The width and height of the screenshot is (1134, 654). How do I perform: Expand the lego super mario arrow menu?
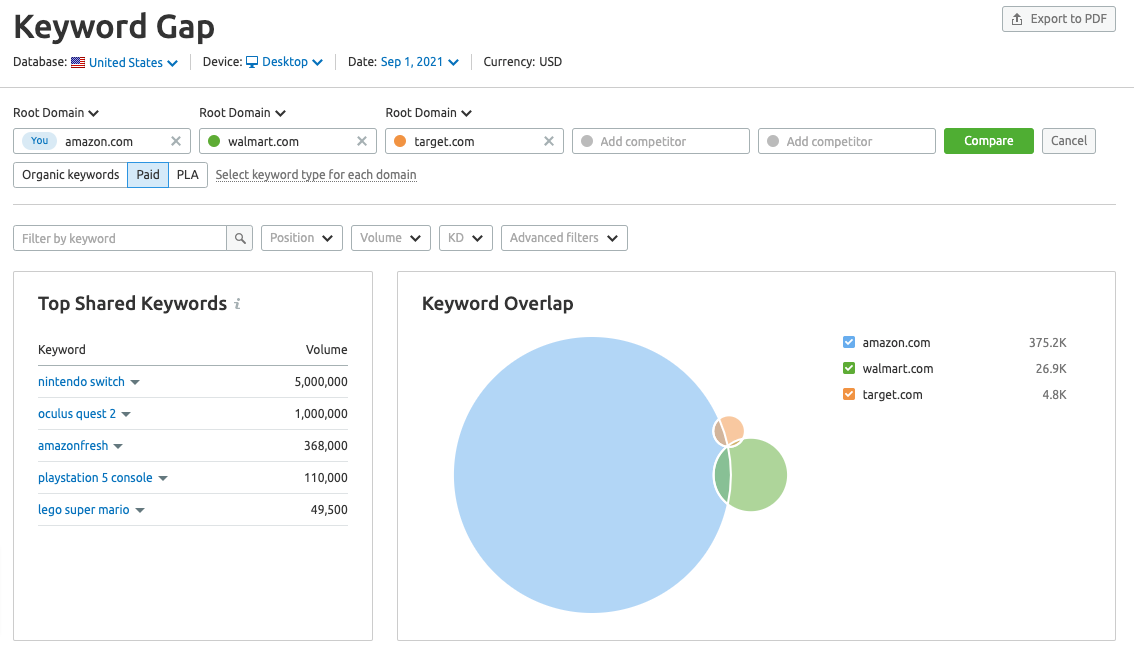pyautogui.click(x=140, y=510)
